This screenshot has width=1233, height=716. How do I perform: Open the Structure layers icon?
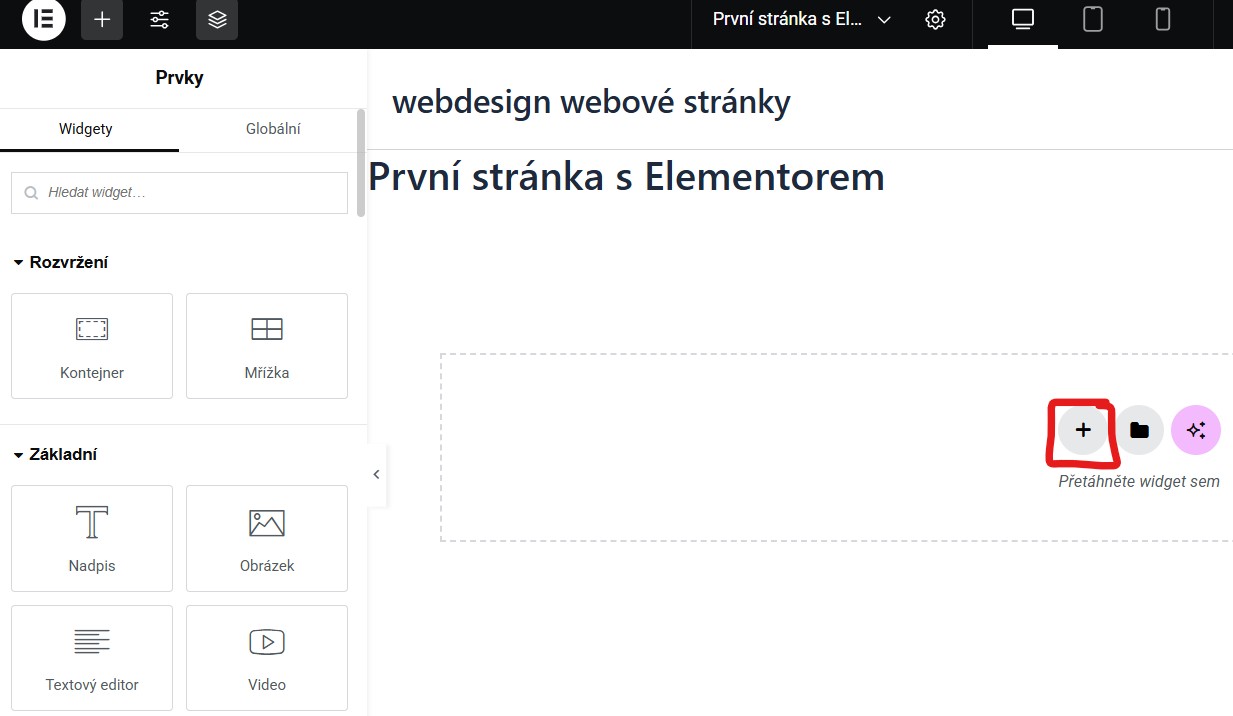217,20
